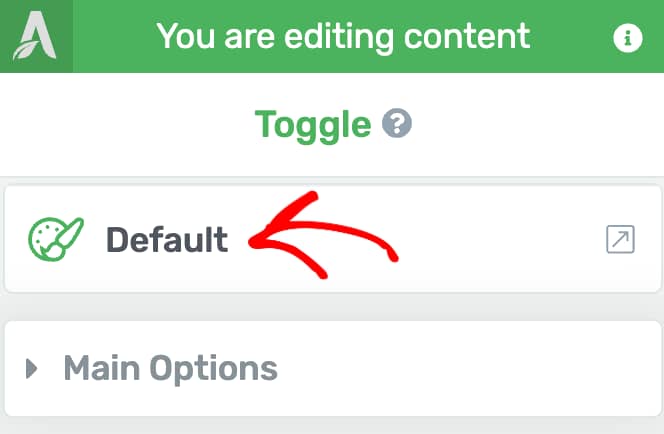Click the word "Options" in Main Options

coord(213,370)
